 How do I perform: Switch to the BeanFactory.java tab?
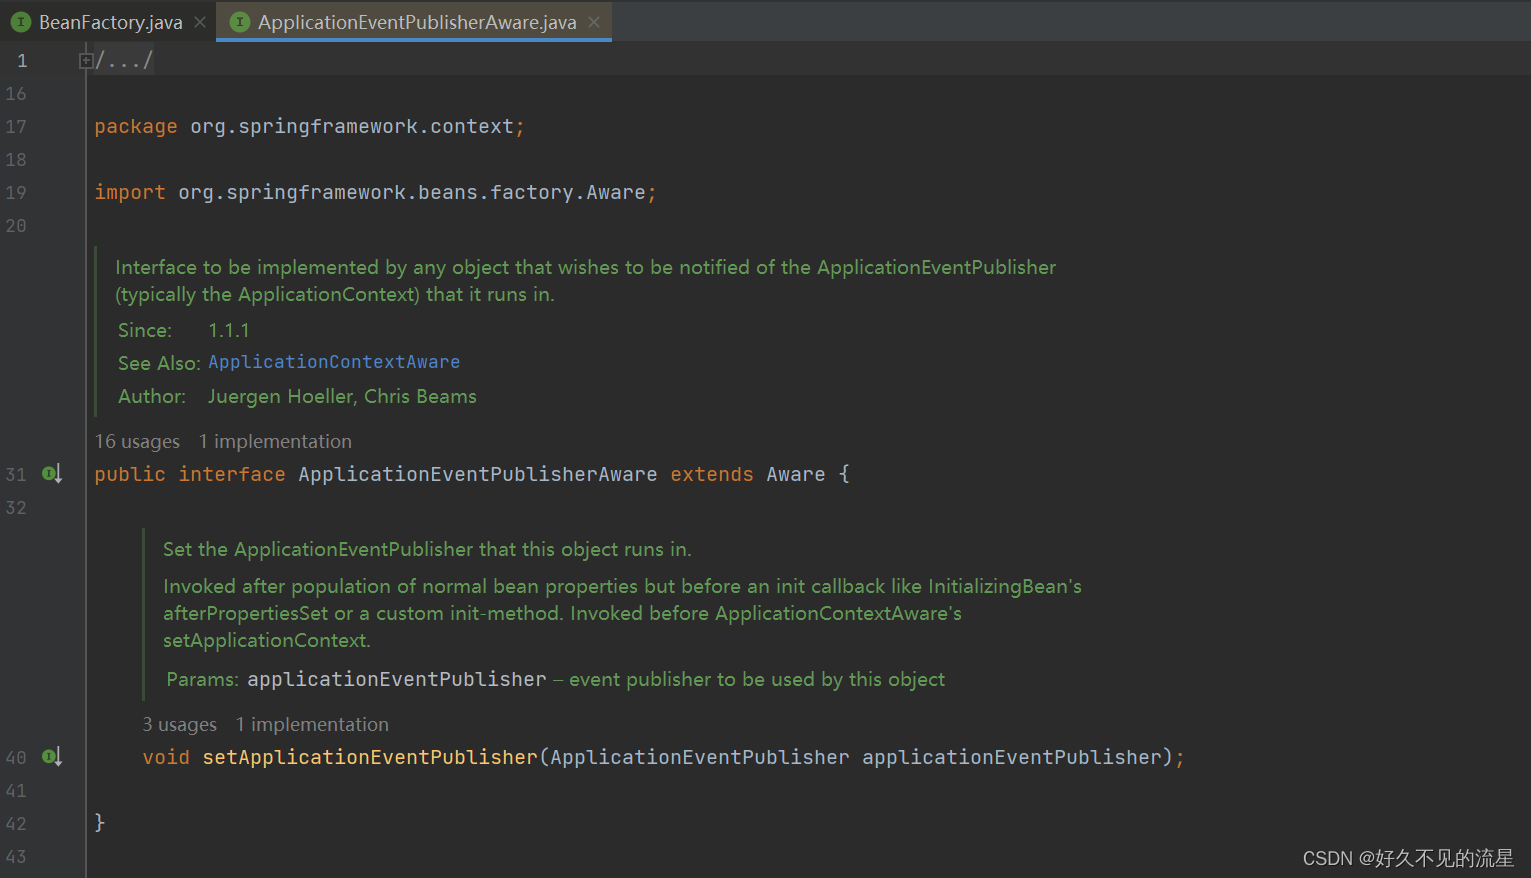(110, 22)
